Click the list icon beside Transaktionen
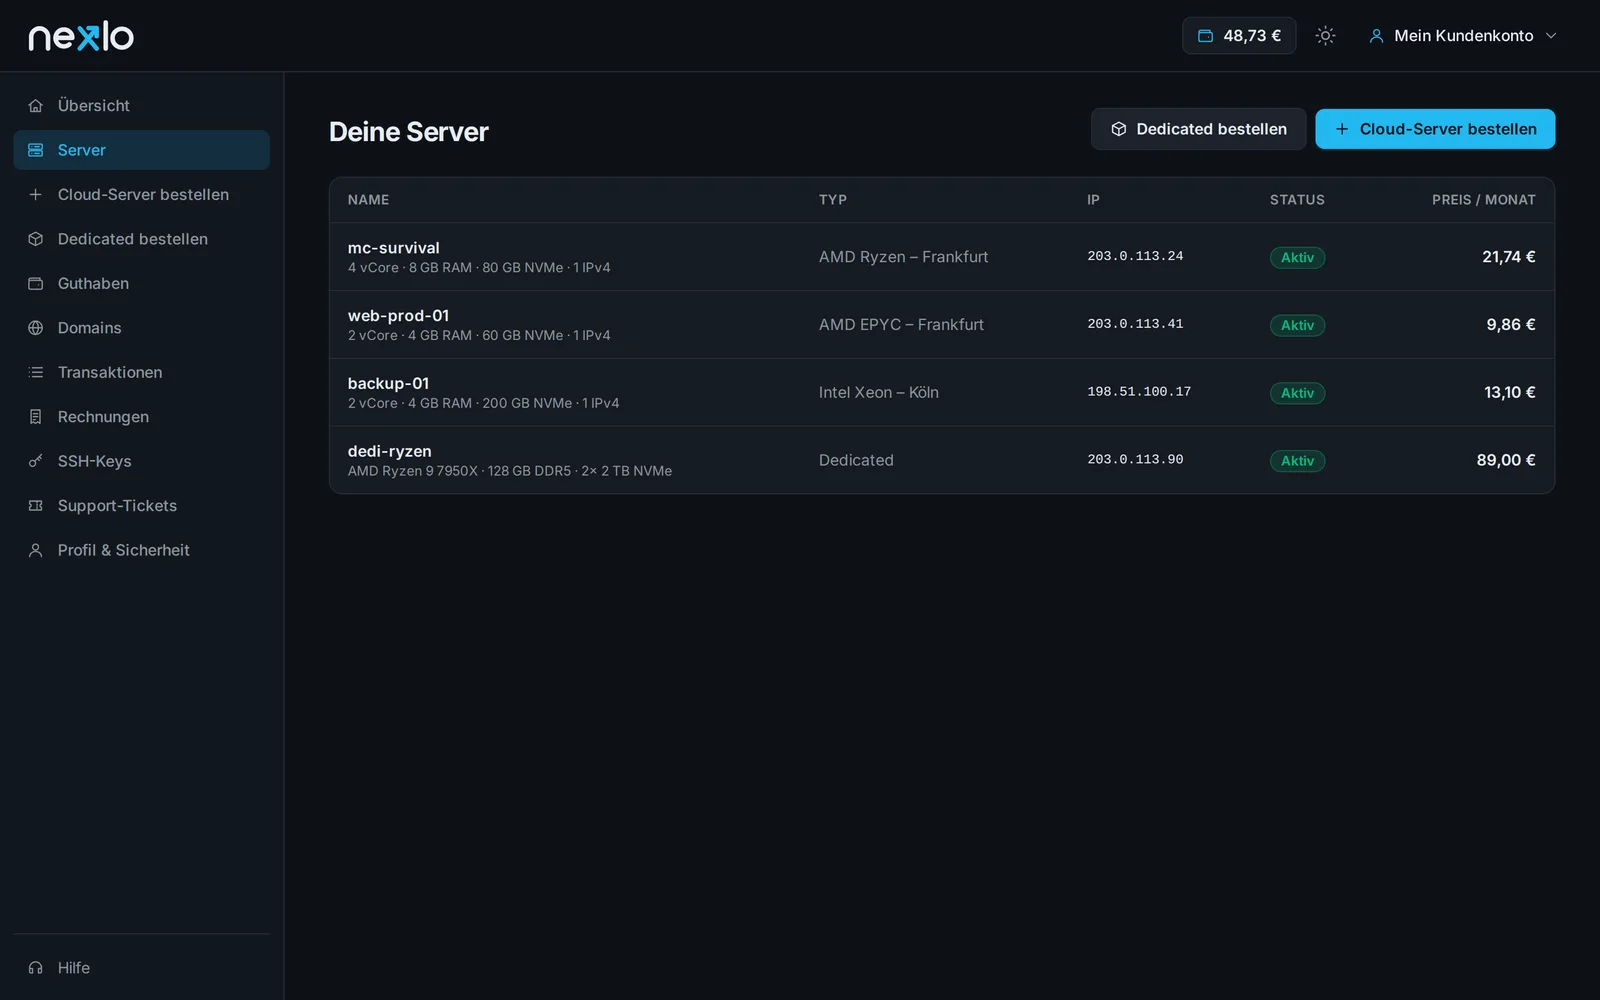The height and width of the screenshot is (1000, 1600). (x=36, y=373)
